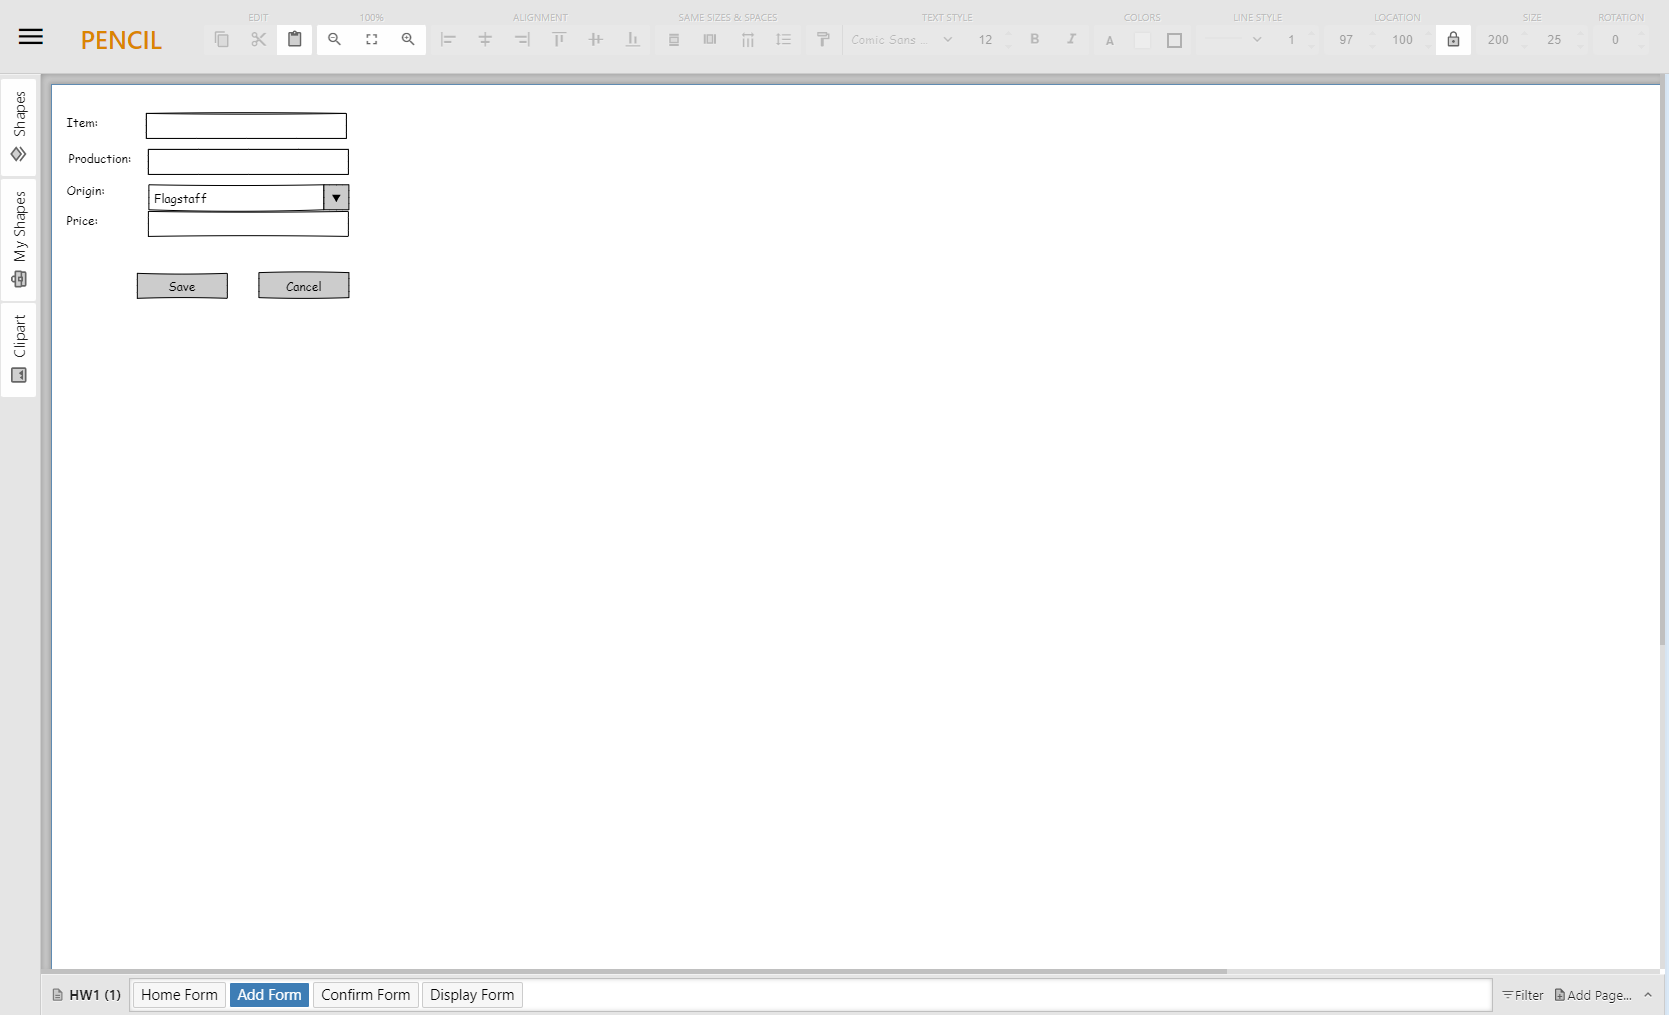The width and height of the screenshot is (1669, 1015).
Task: Select the 'Item:' label on canvas
Action: tap(82, 123)
